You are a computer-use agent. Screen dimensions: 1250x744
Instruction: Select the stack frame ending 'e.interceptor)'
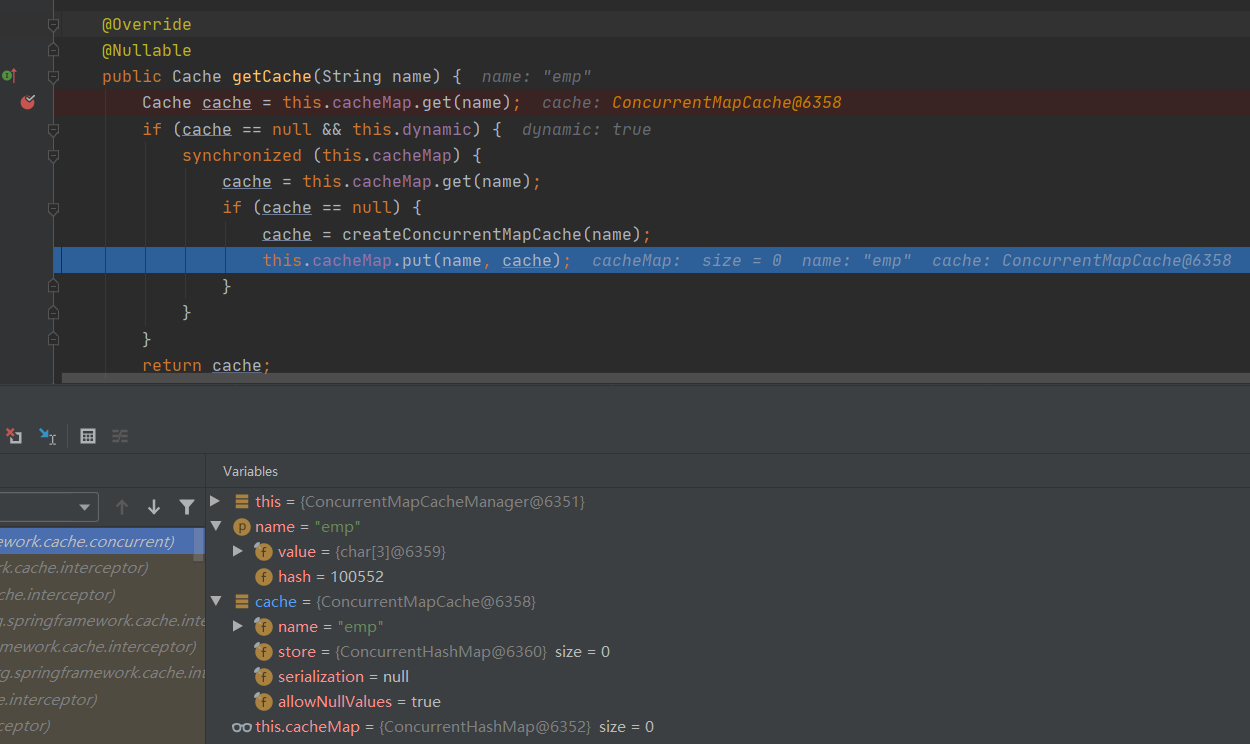click(x=102, y=699)
